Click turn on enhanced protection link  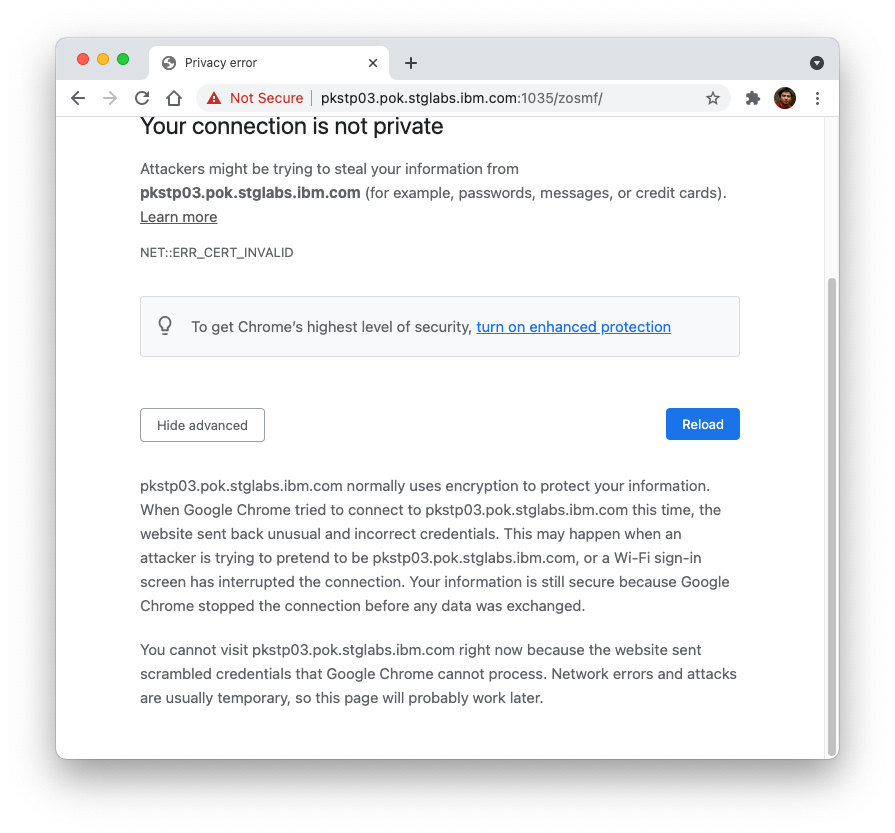pyautogui.click(x=573, y=327)
